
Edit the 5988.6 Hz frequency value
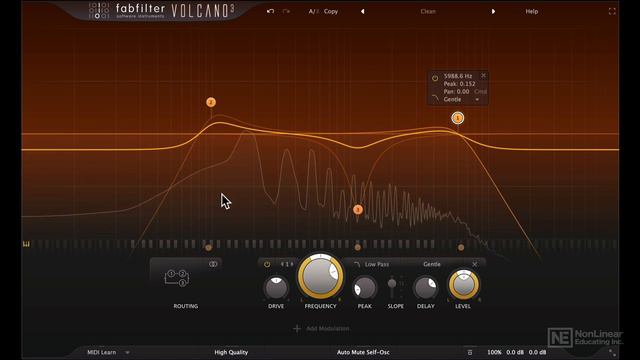coord(458,76)
